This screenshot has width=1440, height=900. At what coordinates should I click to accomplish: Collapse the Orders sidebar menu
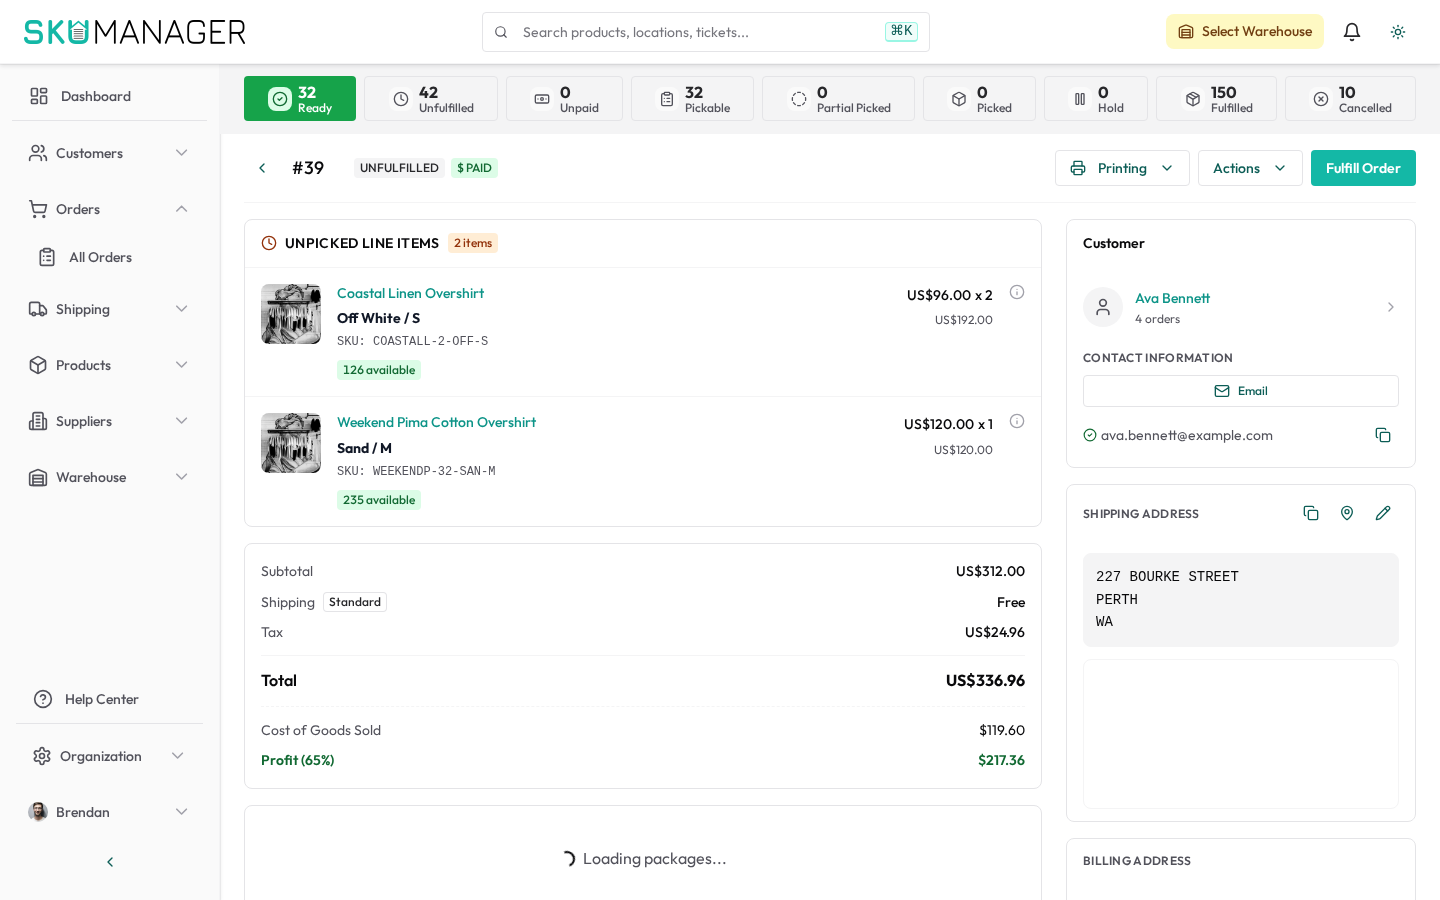[x=109, y=209]
